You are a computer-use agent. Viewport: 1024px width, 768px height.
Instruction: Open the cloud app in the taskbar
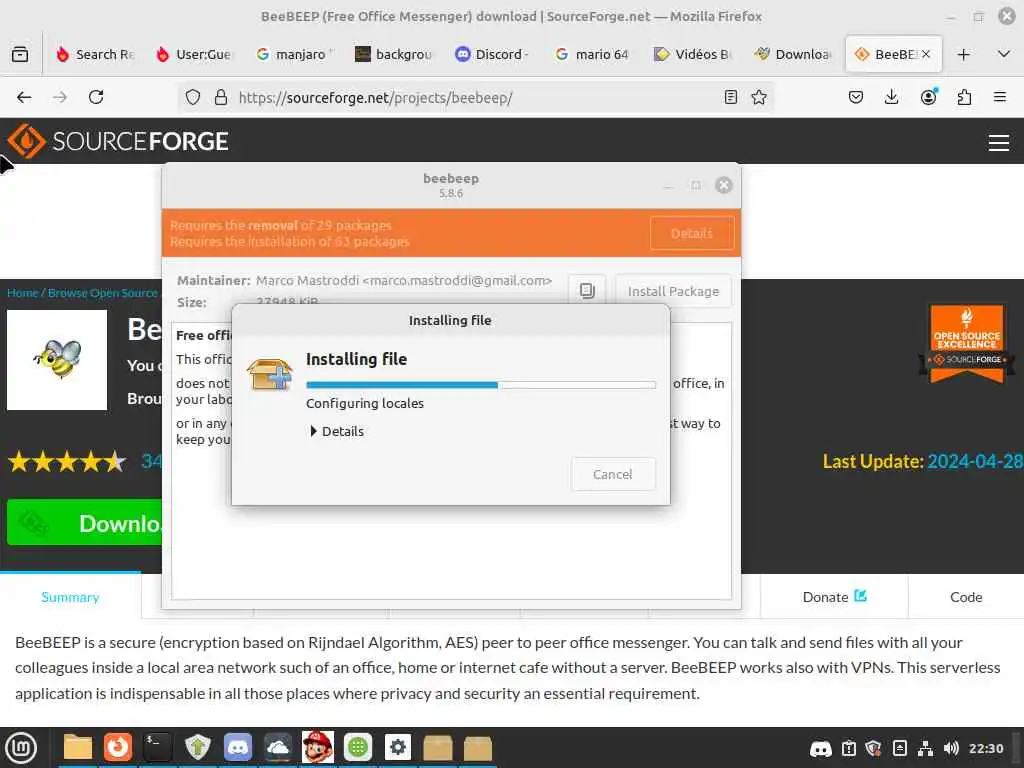[x=278, y=747]
